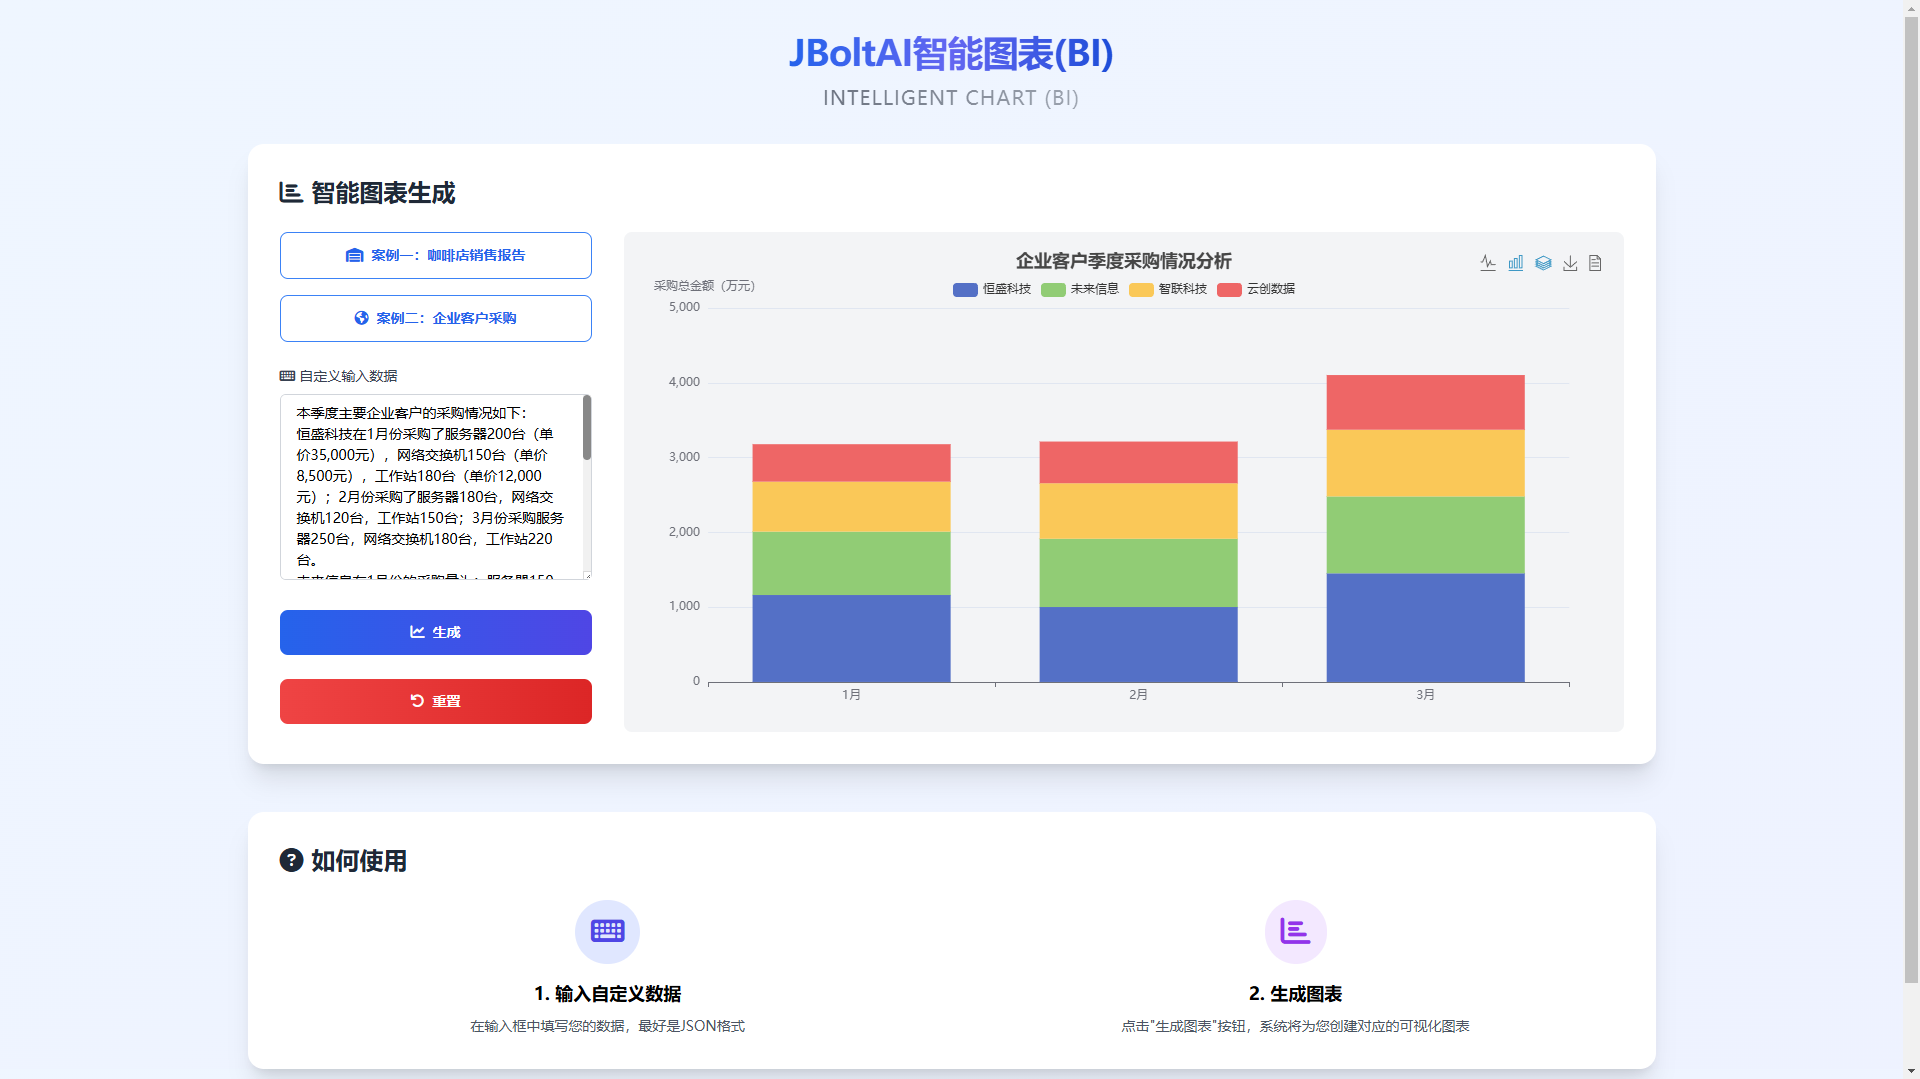This screenshot has width=1920, height=1079.
Task: Click the 如何使用 section heading
Action: coord(359,861)
